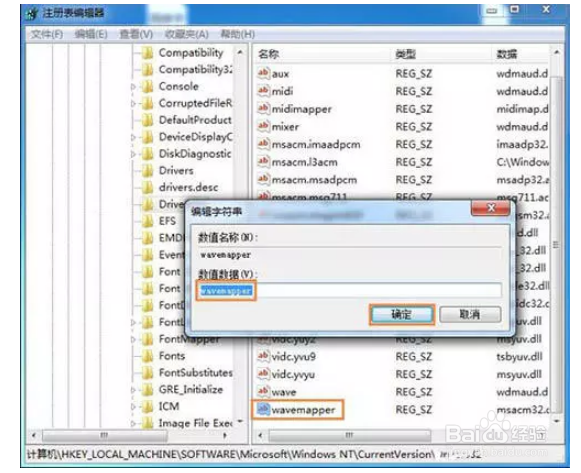The width and height of the screenshot is (581, 473).
Task: Click the imaadp32 data cell
Action: pos(522,144)
